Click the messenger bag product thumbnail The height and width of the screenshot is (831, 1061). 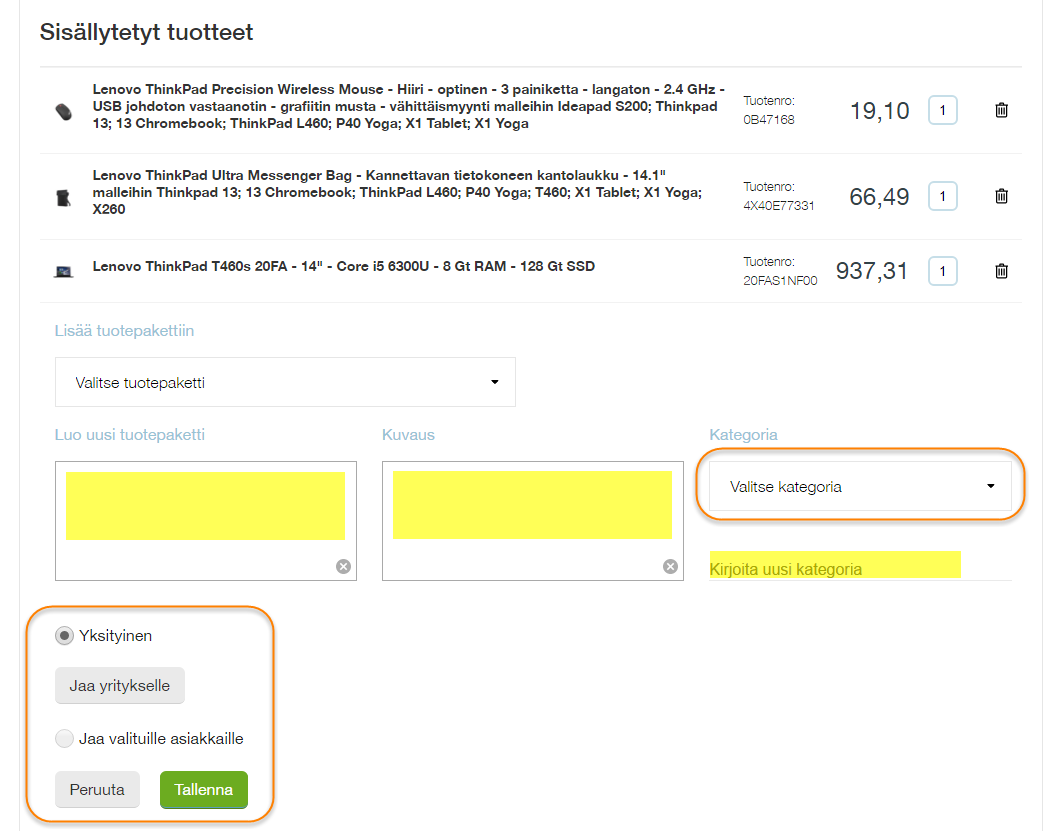(x=63, y=197)
